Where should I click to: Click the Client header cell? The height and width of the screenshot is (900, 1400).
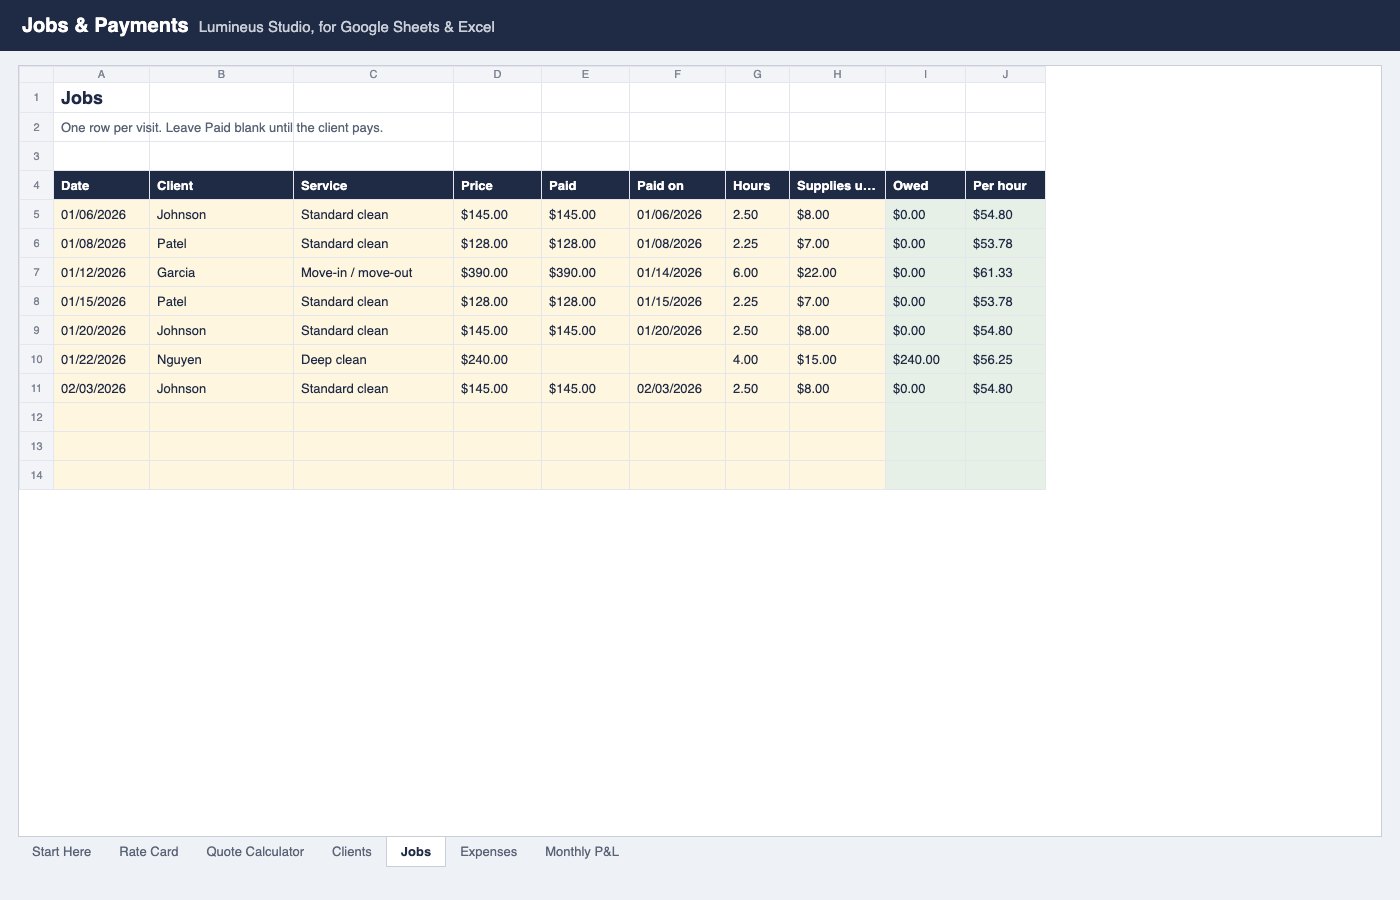[221, 185]
